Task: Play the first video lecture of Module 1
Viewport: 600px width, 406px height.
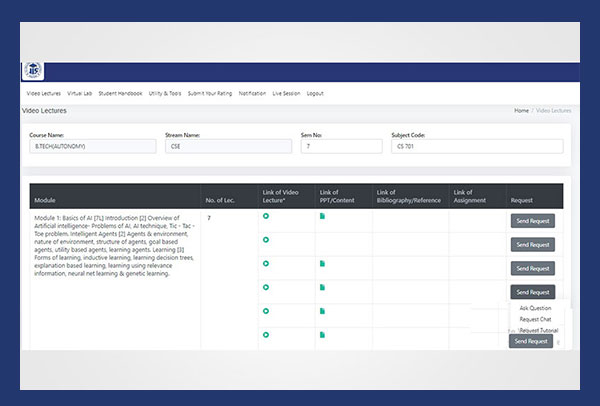Action: pyautogui.click(x=266, y=217)
